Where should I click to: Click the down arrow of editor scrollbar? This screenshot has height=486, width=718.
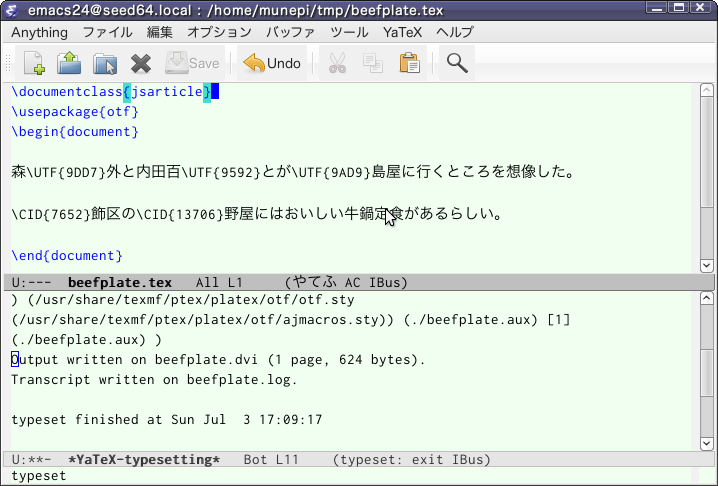707,265
